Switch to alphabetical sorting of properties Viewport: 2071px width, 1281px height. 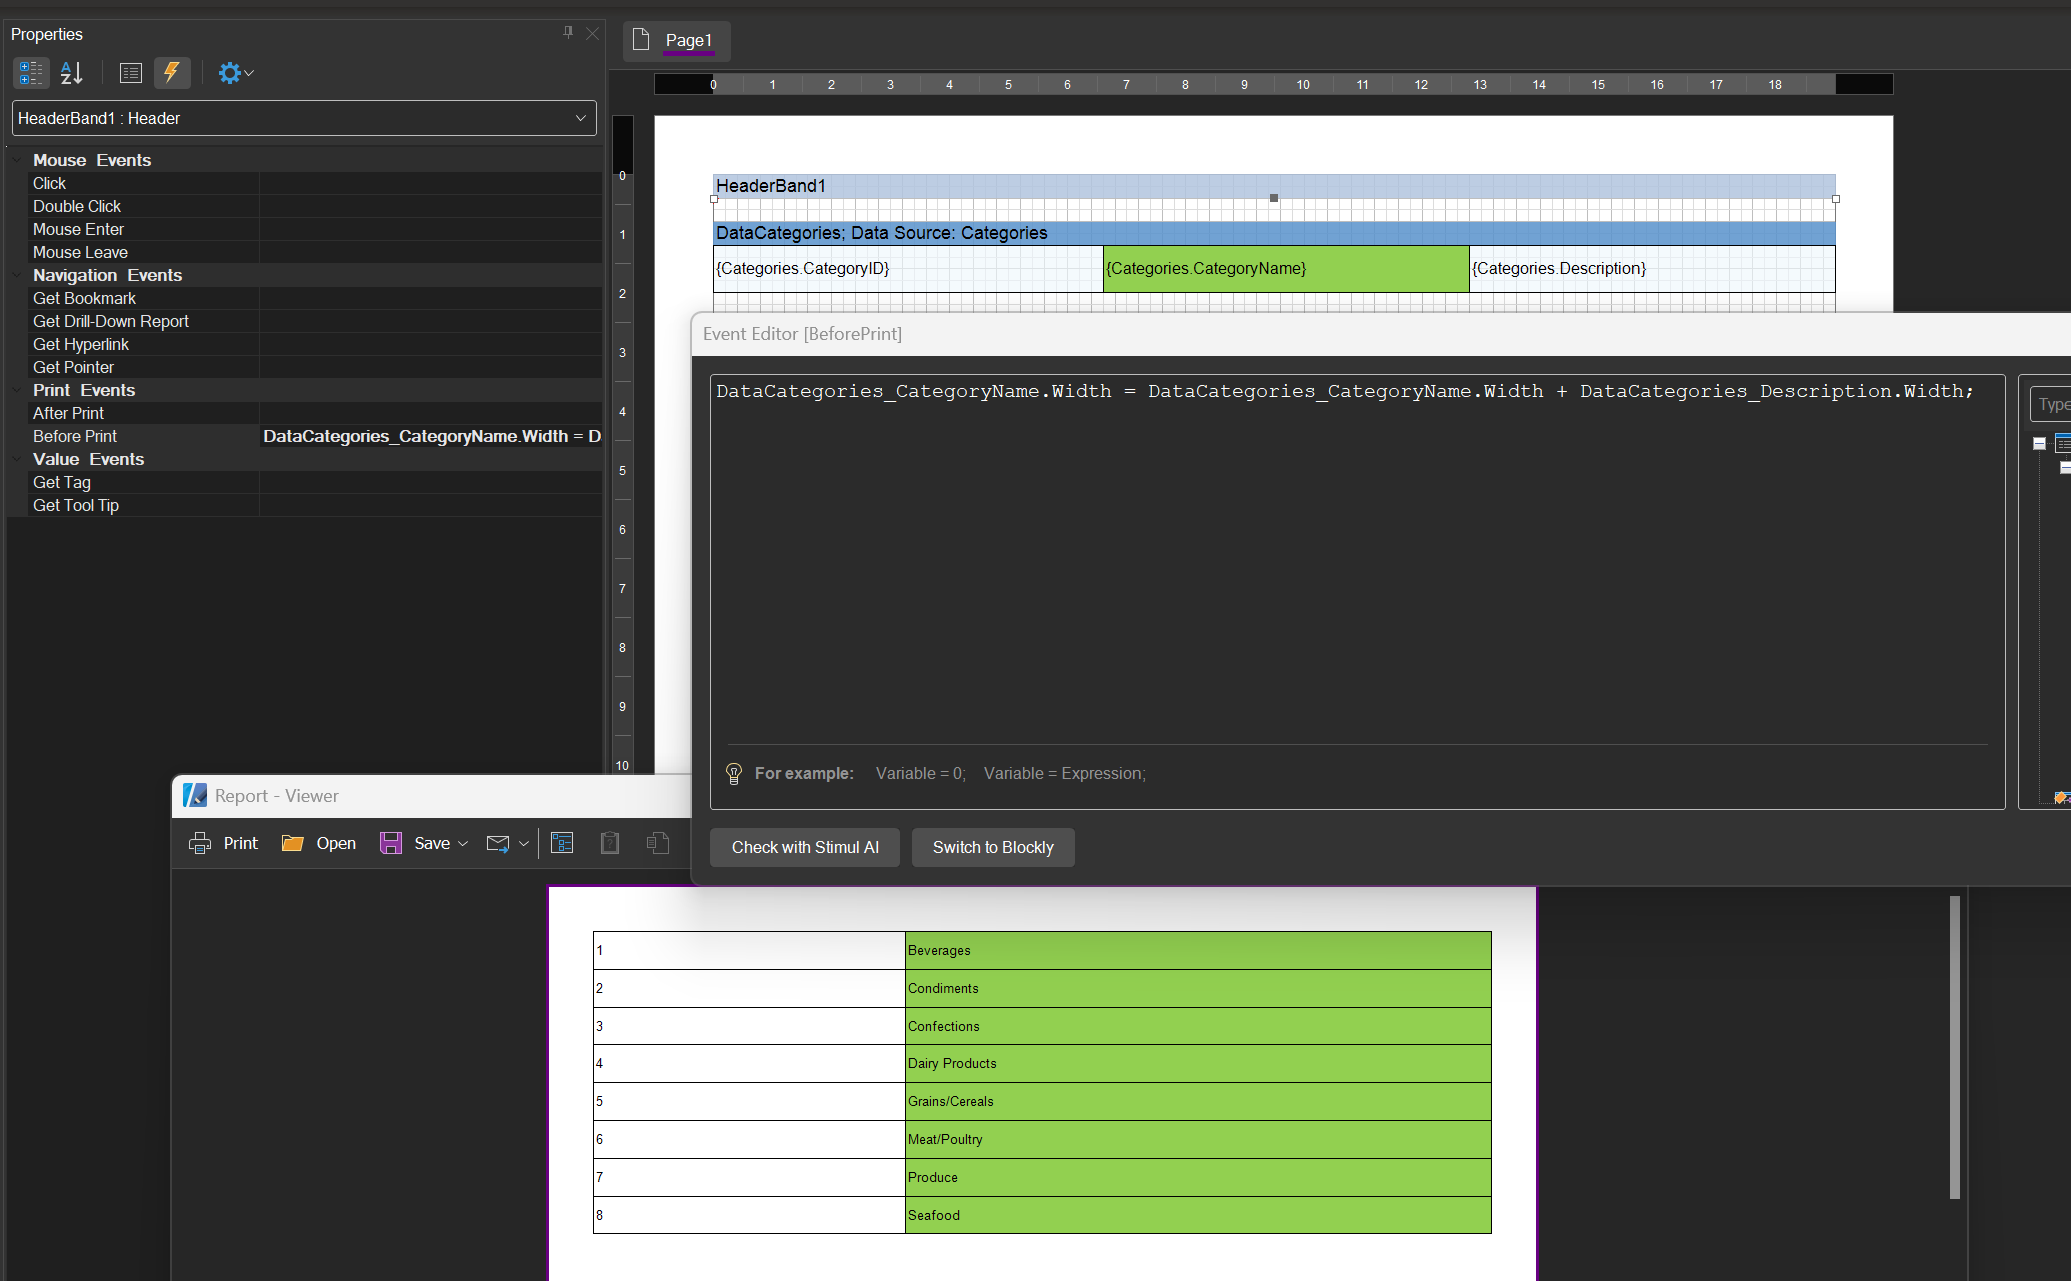point(70,72)
